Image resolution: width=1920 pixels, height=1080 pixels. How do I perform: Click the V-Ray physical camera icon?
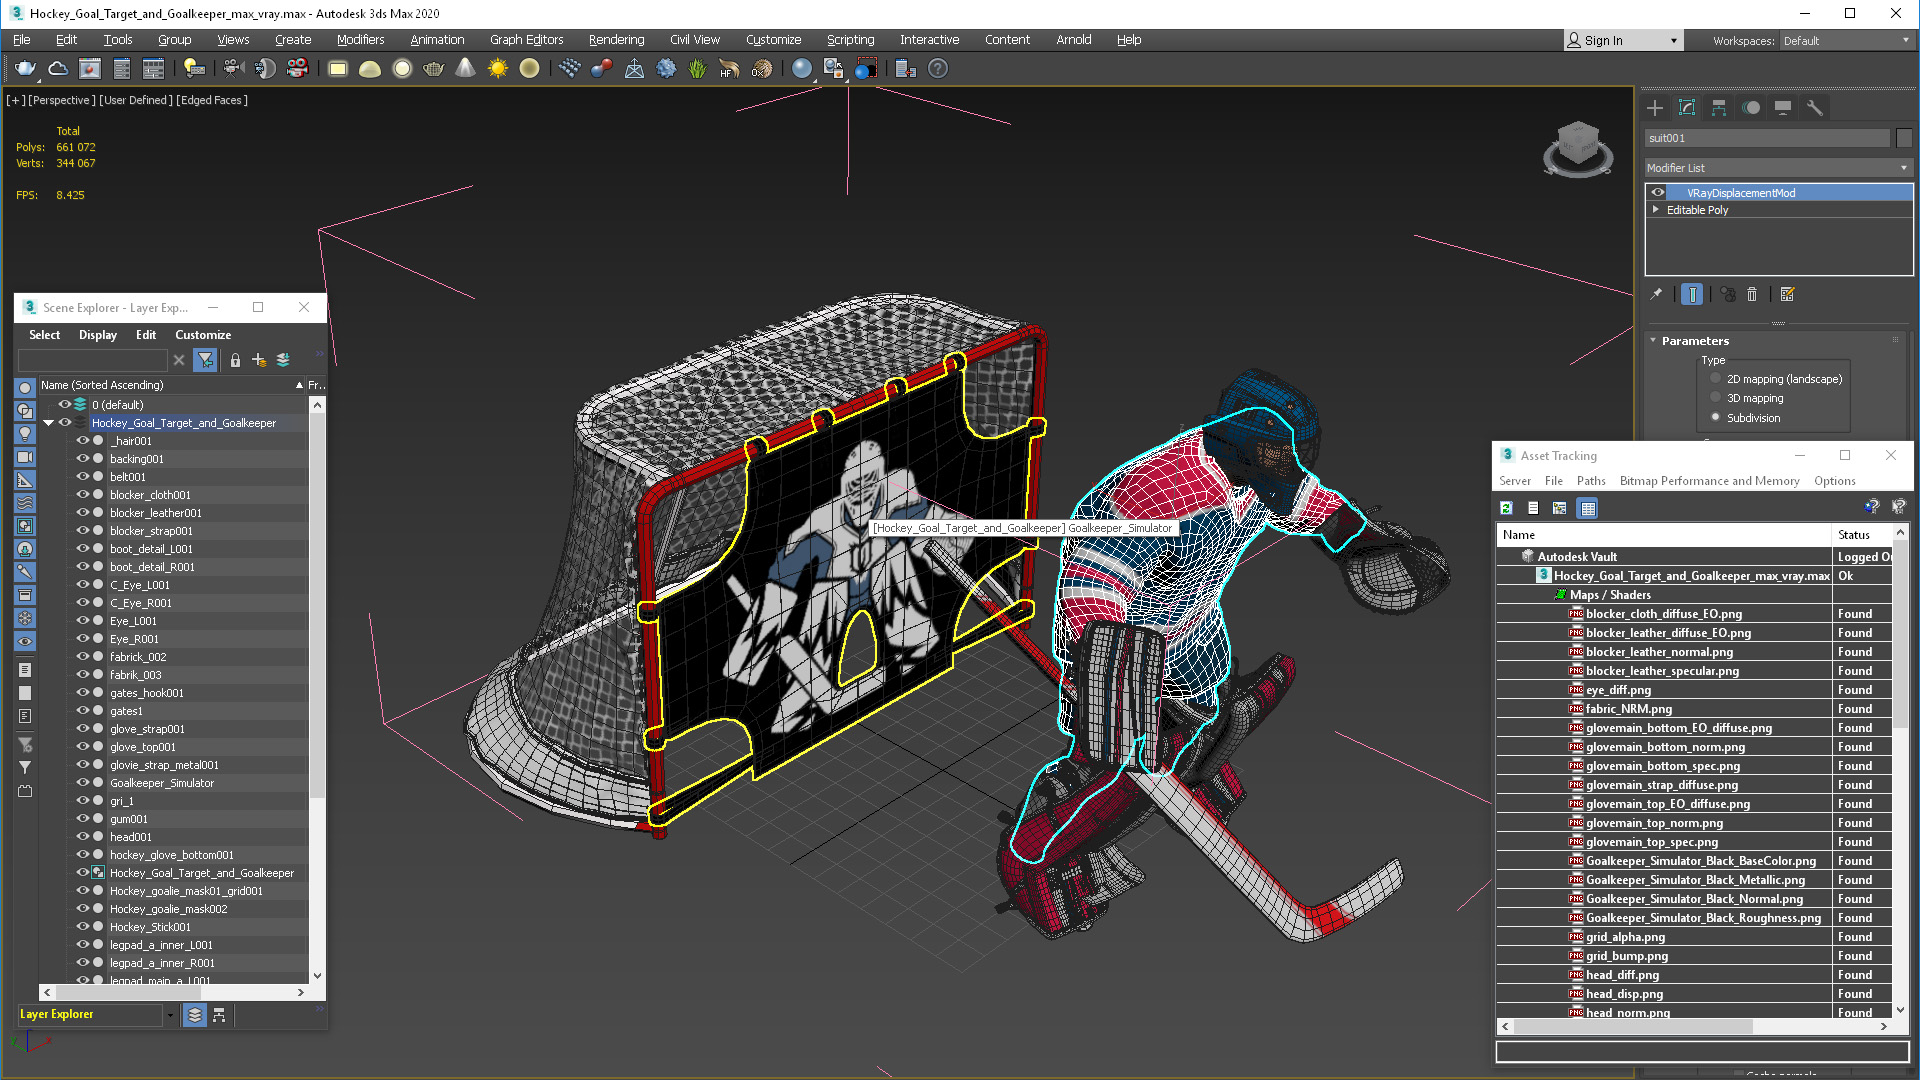(233, 68)
